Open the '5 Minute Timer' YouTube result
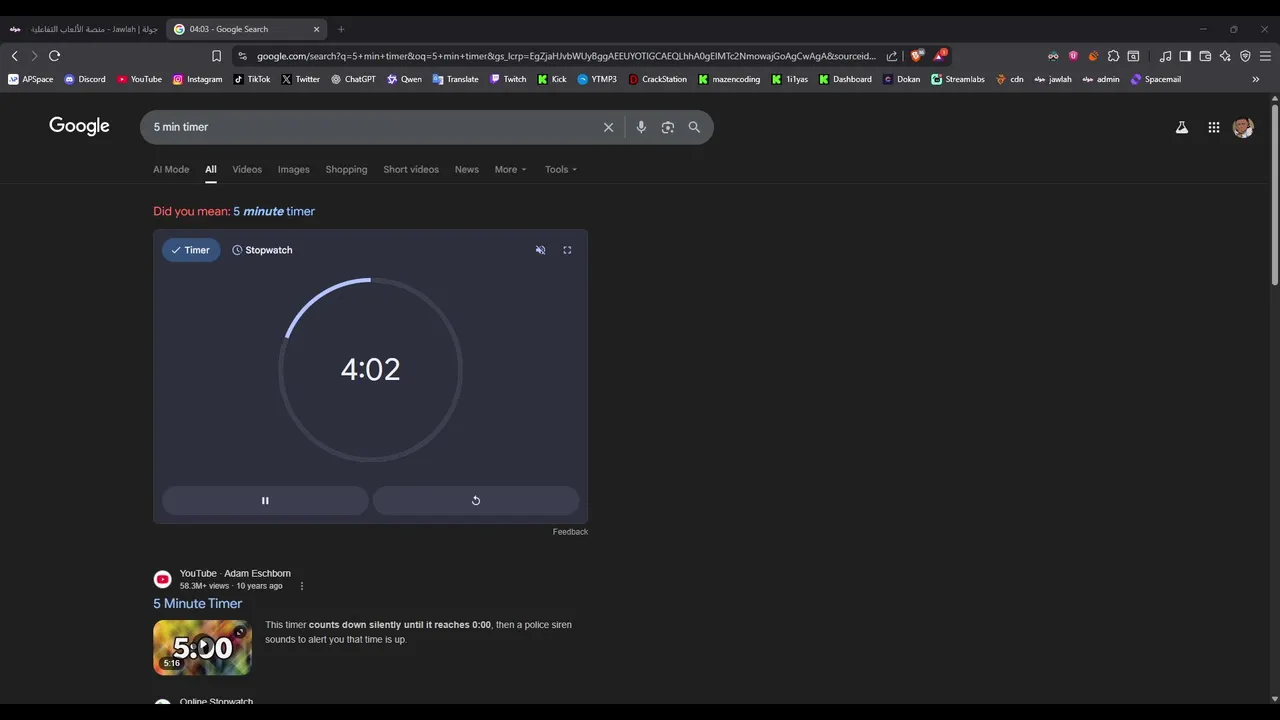 click(197, 603)
